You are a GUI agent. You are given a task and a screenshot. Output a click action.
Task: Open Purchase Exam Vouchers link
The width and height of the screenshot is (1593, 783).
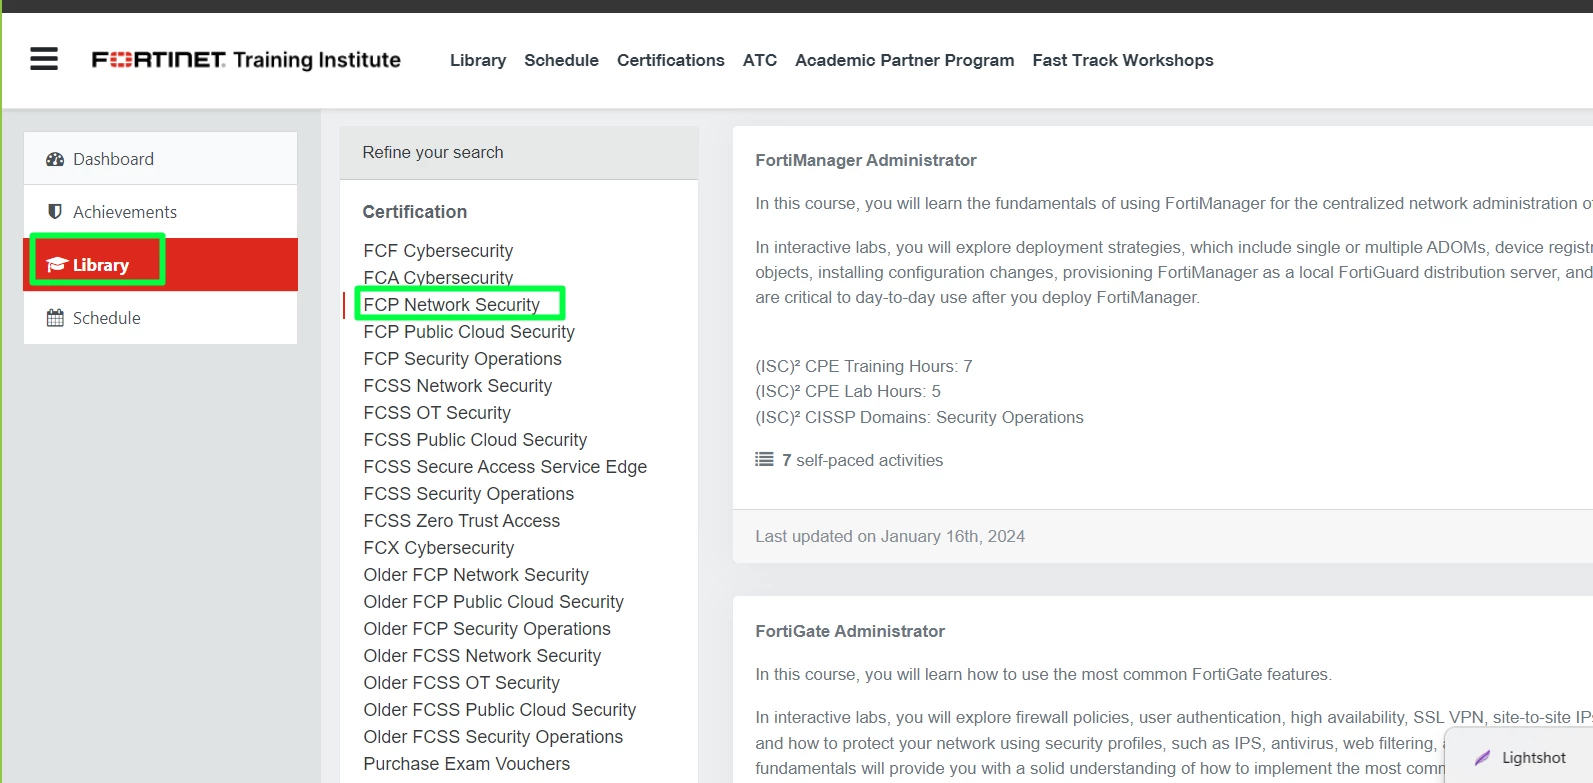coord(467,764)
